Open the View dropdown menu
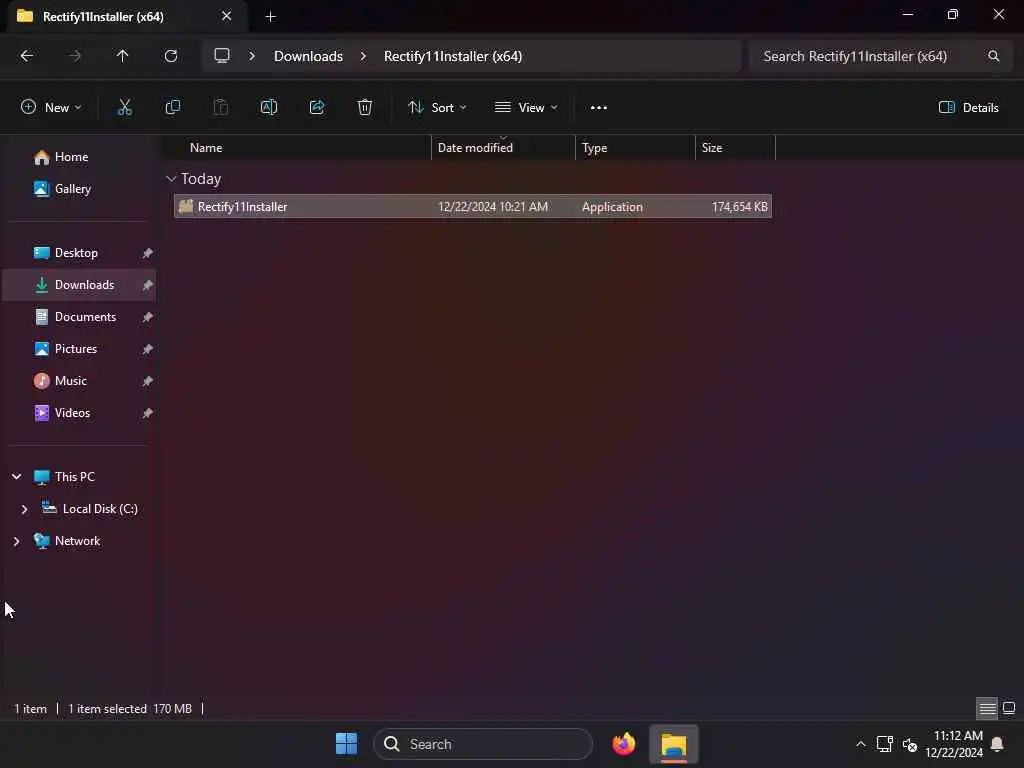The image size is (1024, 768). [526, 108]
